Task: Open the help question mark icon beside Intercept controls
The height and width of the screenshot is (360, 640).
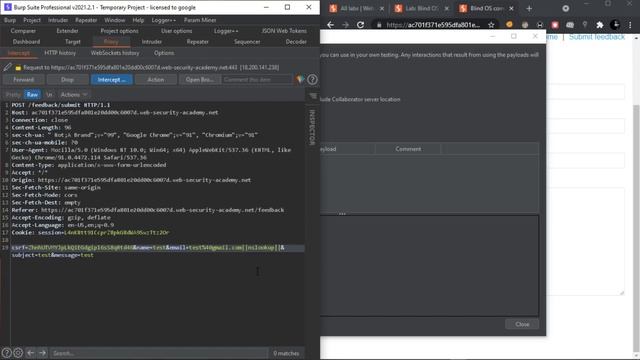Action: (x=312, y=80)
